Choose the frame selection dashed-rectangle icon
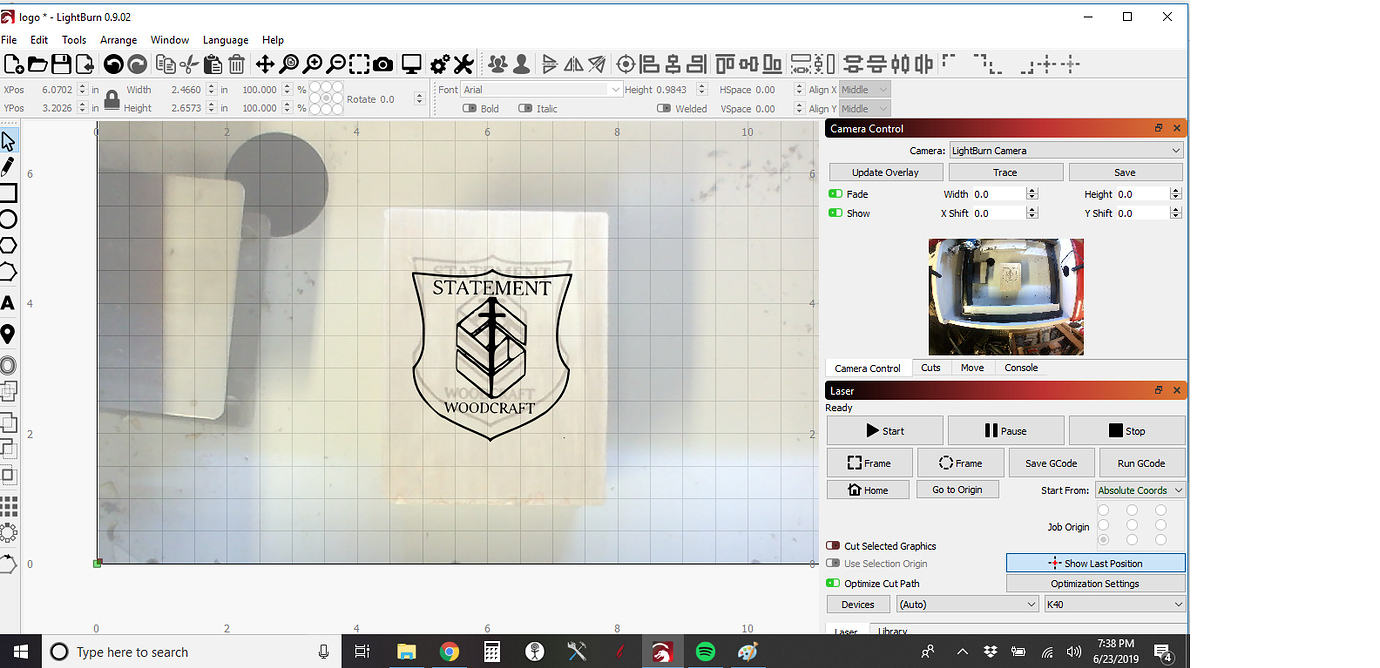This screenshot has width=1380, height=668. [360, 65]
